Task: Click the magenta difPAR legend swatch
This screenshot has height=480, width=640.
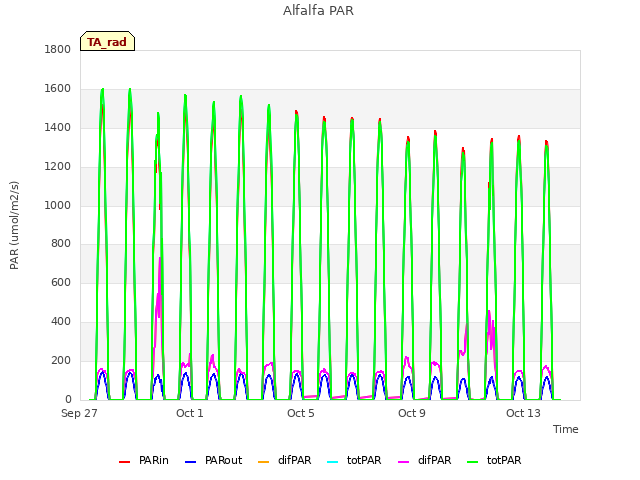Action: [x=404, y=462]
